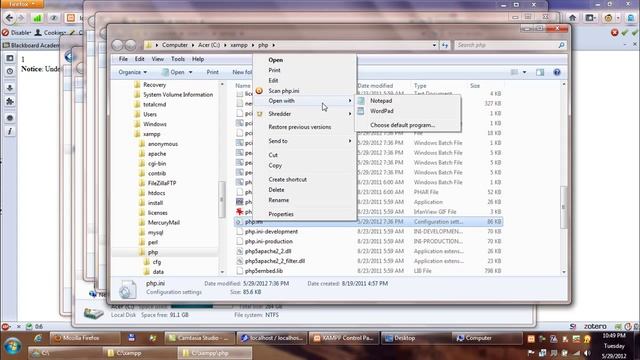This screenshot has height=360, width=640.
Task: Sort by the Size column header
Action: pos(475,86)
